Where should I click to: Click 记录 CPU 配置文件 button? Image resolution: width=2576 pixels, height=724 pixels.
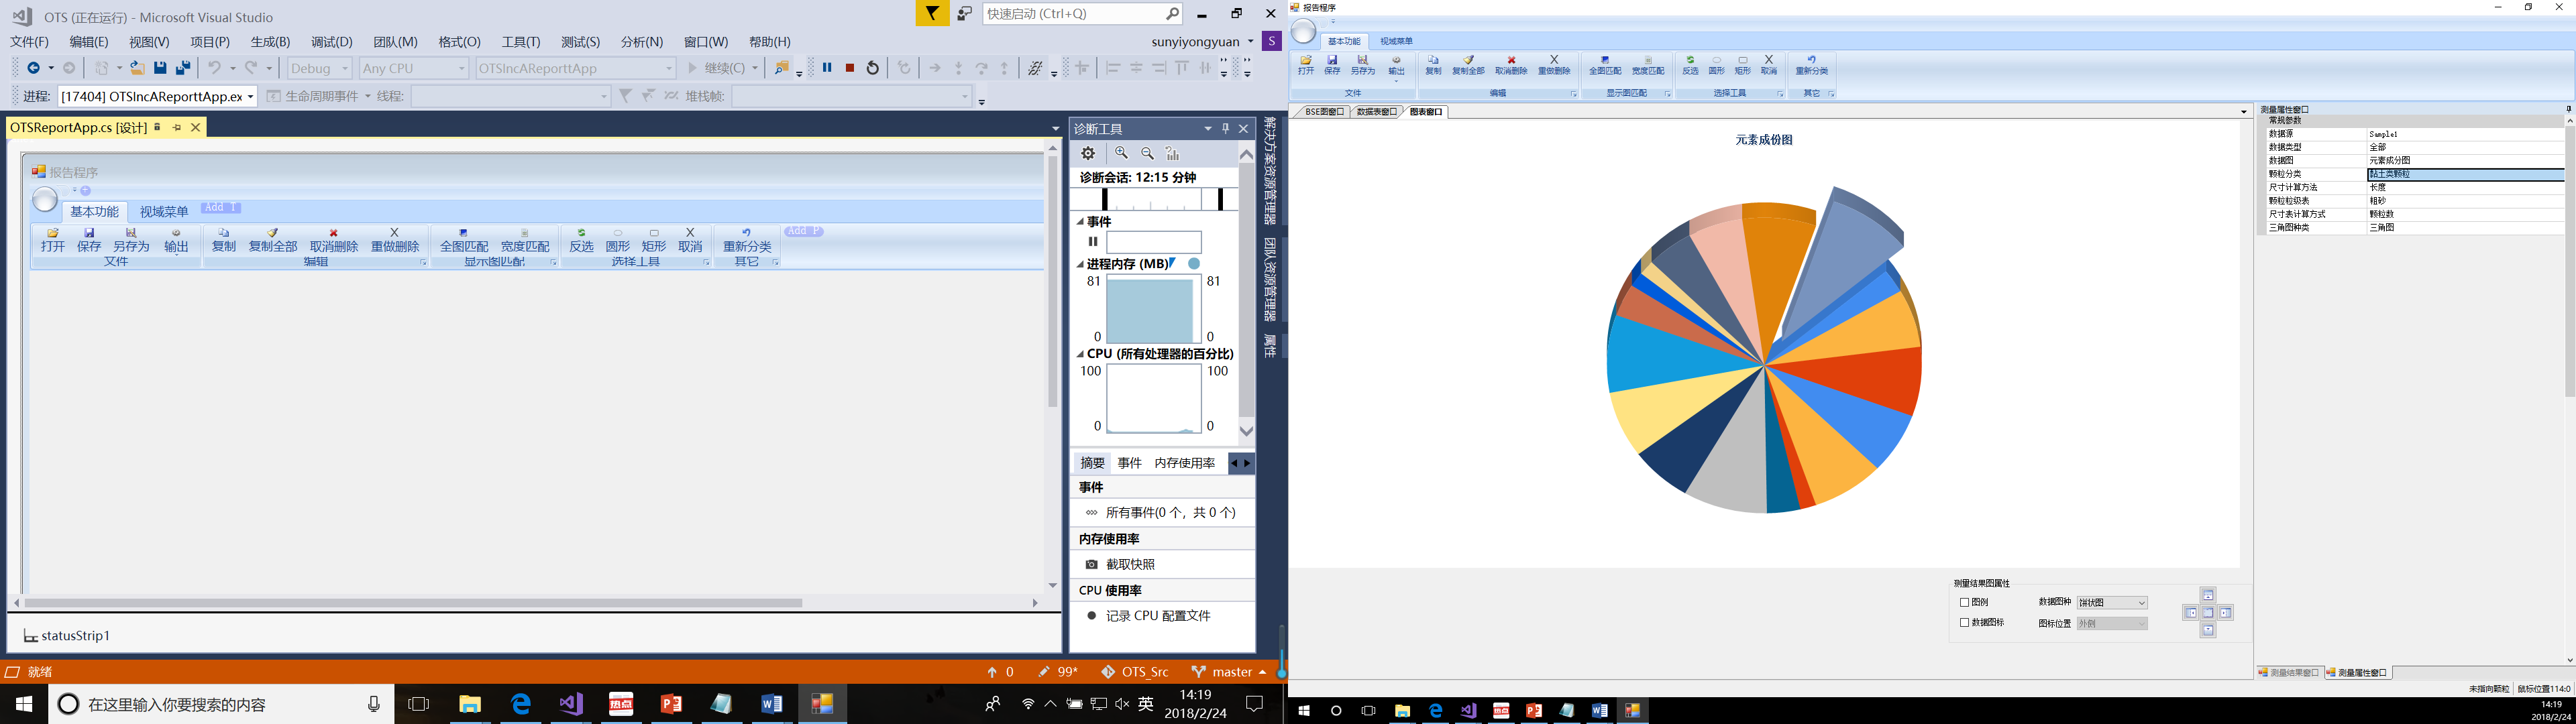click(1157, 616)
